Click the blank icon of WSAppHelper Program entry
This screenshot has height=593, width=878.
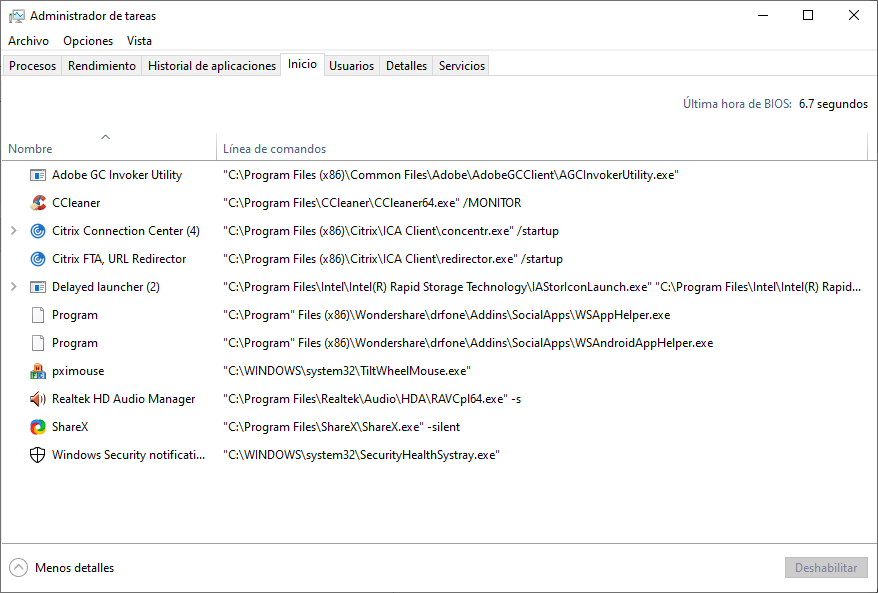(x=38, y=315)
